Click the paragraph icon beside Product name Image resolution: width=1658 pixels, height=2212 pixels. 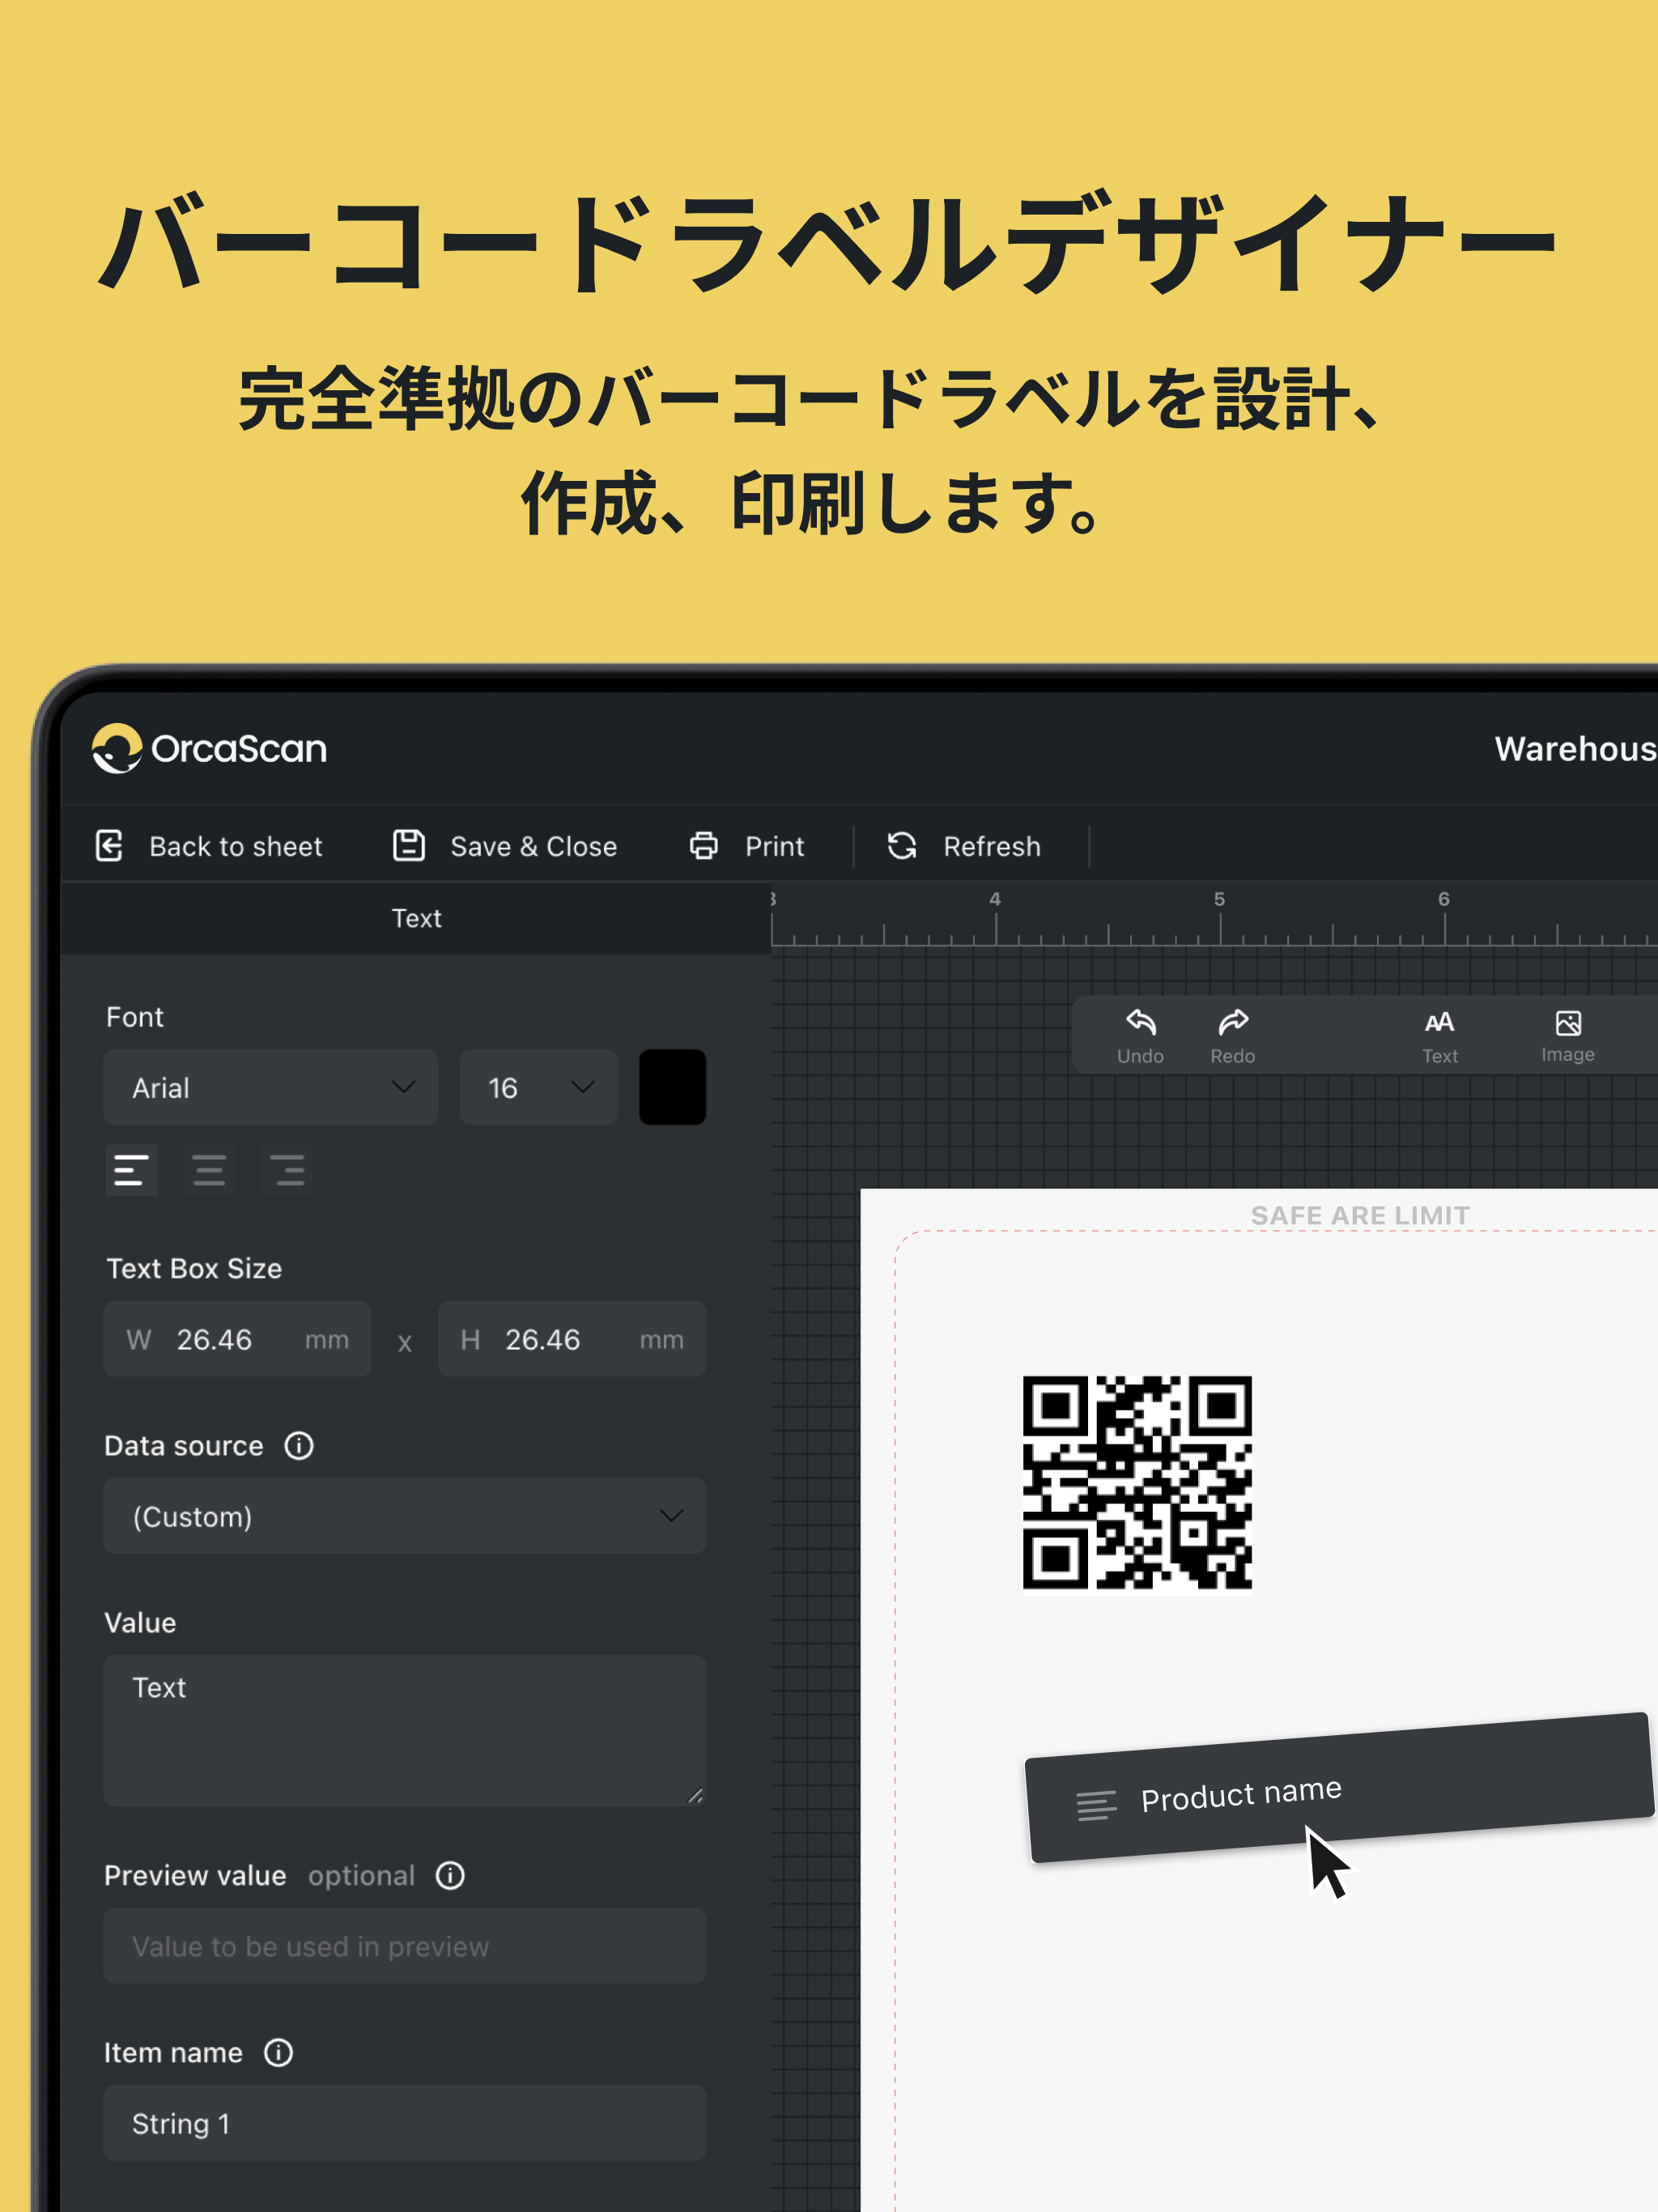[x=1096, y=1805]
